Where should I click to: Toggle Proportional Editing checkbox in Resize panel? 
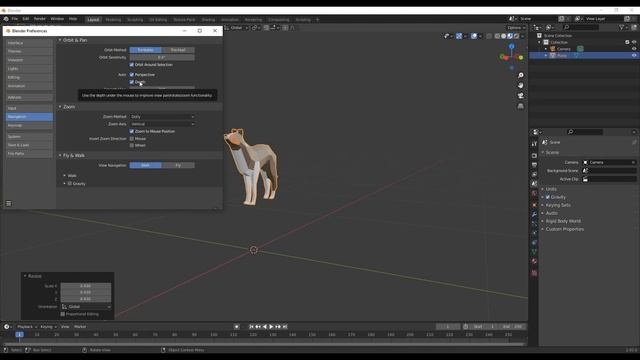(62, 314)
